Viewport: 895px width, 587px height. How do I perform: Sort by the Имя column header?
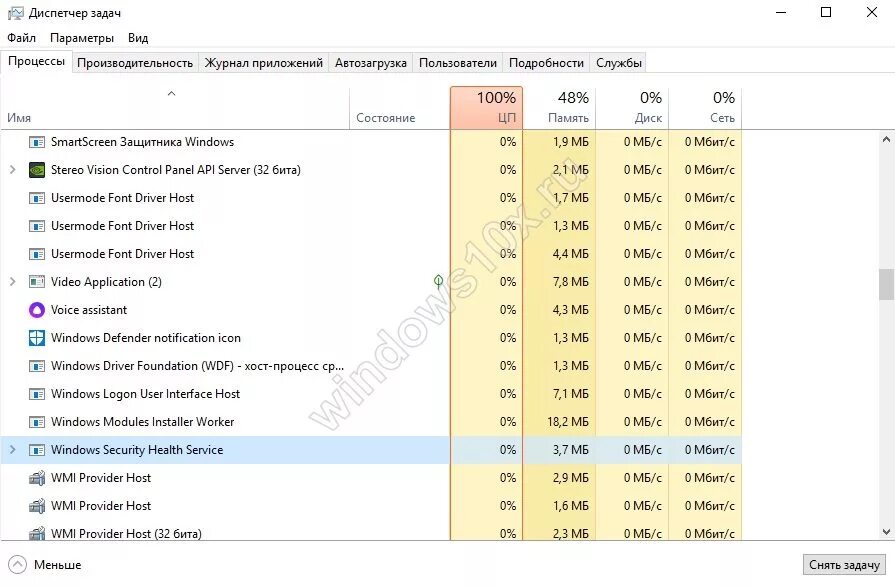[x=175, y=107]
